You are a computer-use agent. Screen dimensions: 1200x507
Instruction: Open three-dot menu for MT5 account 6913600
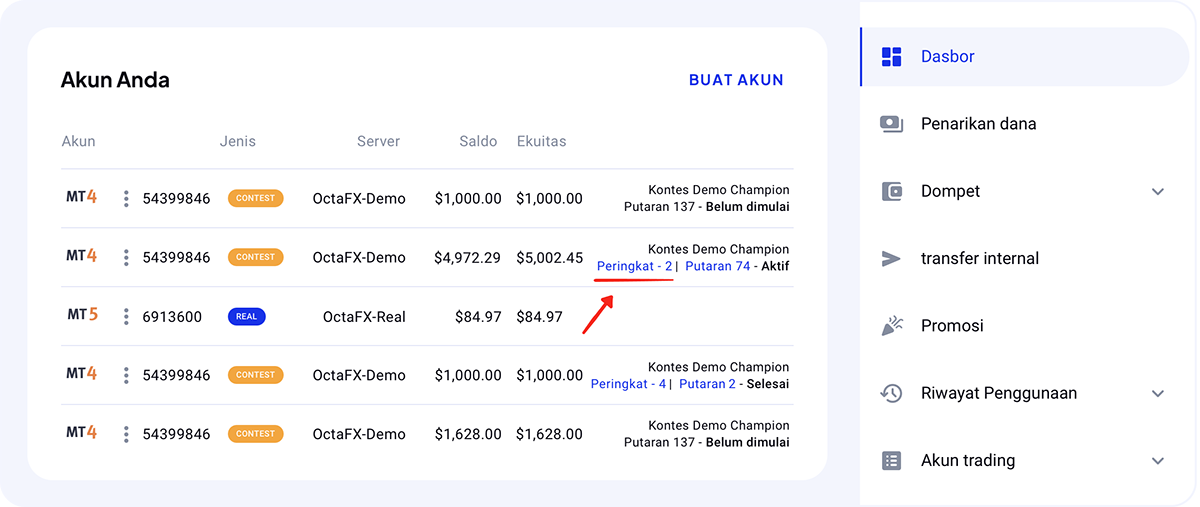[x=126, y=317]
